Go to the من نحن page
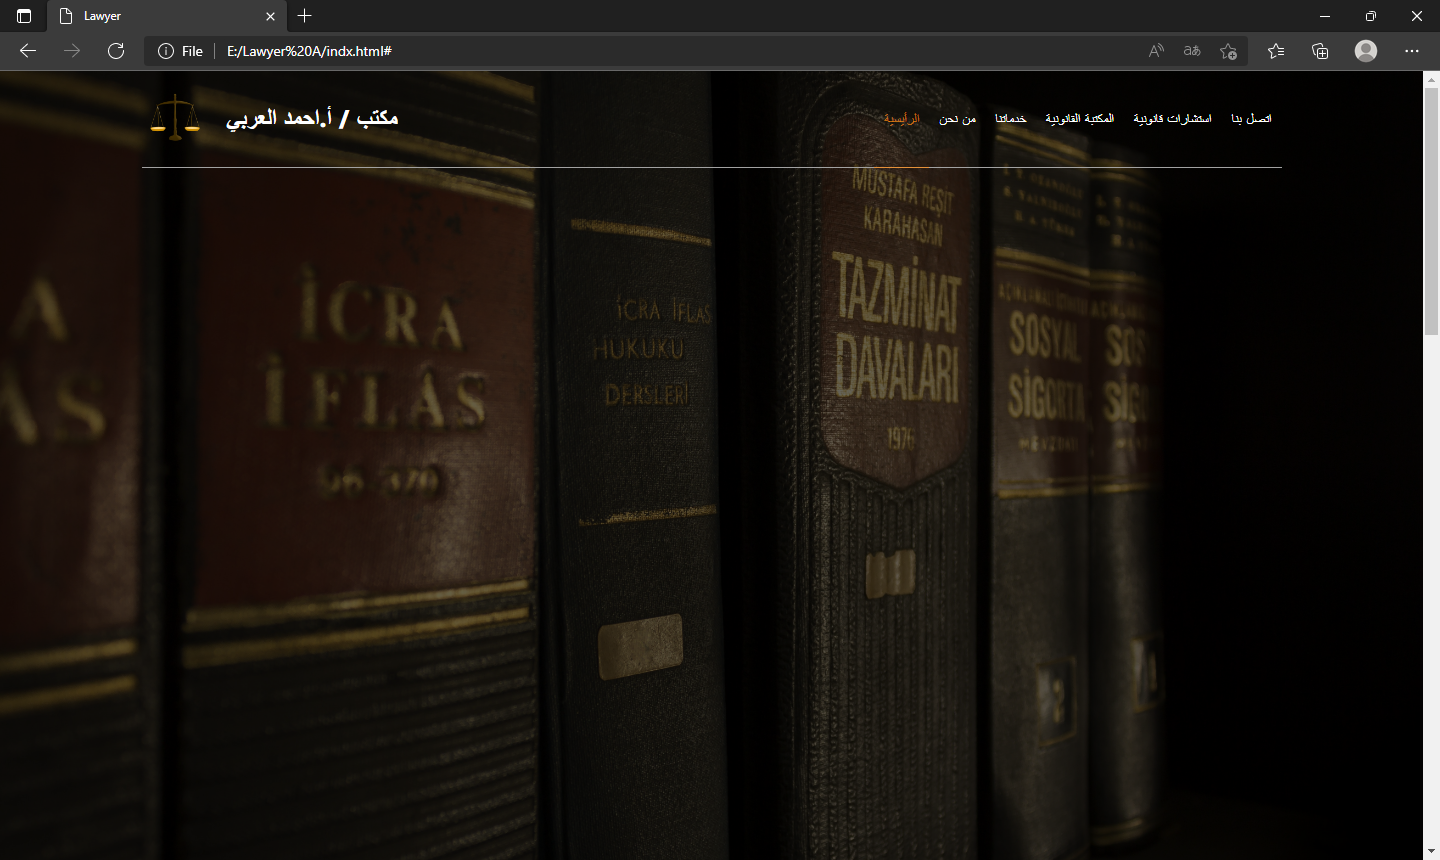The width and height of the screenshot is (1440, 860). click(x=957, y=119)
